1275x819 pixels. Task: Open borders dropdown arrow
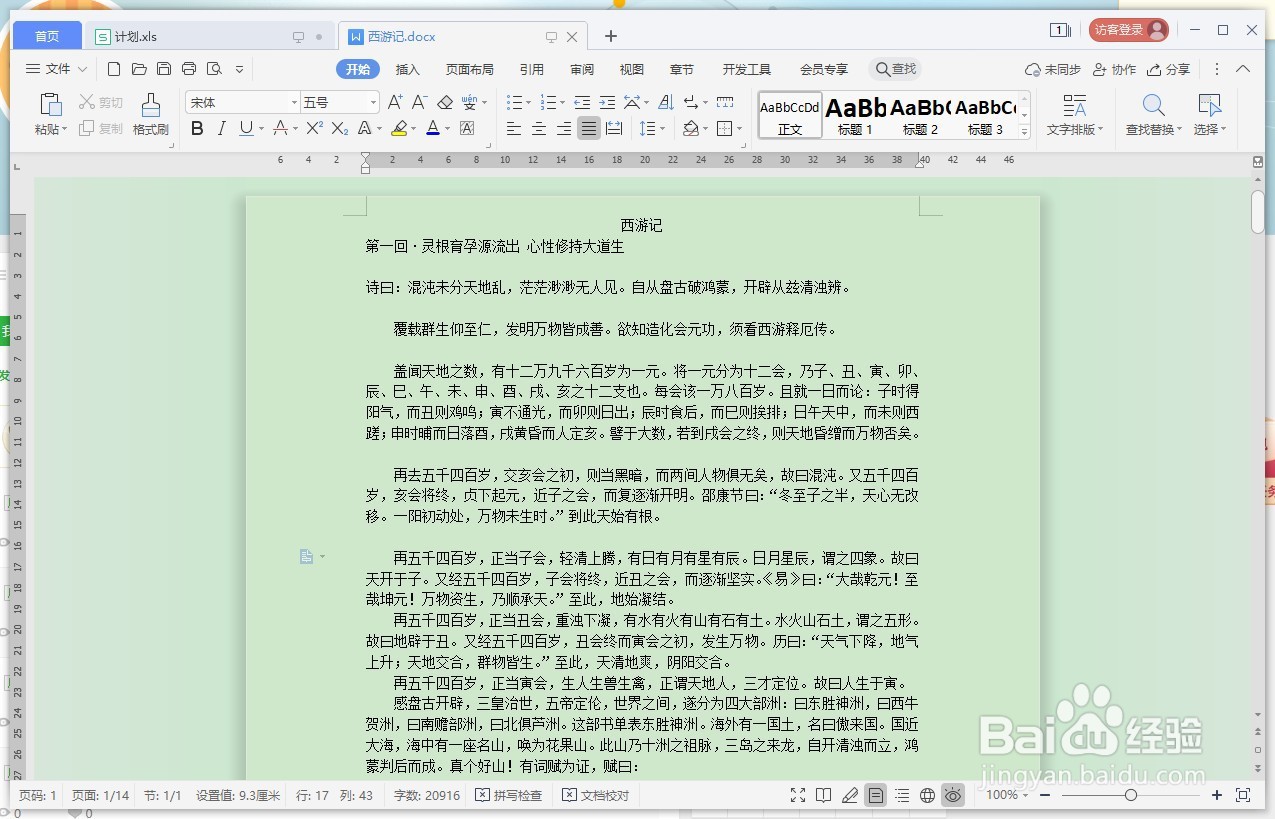click(x=739, y=128)
